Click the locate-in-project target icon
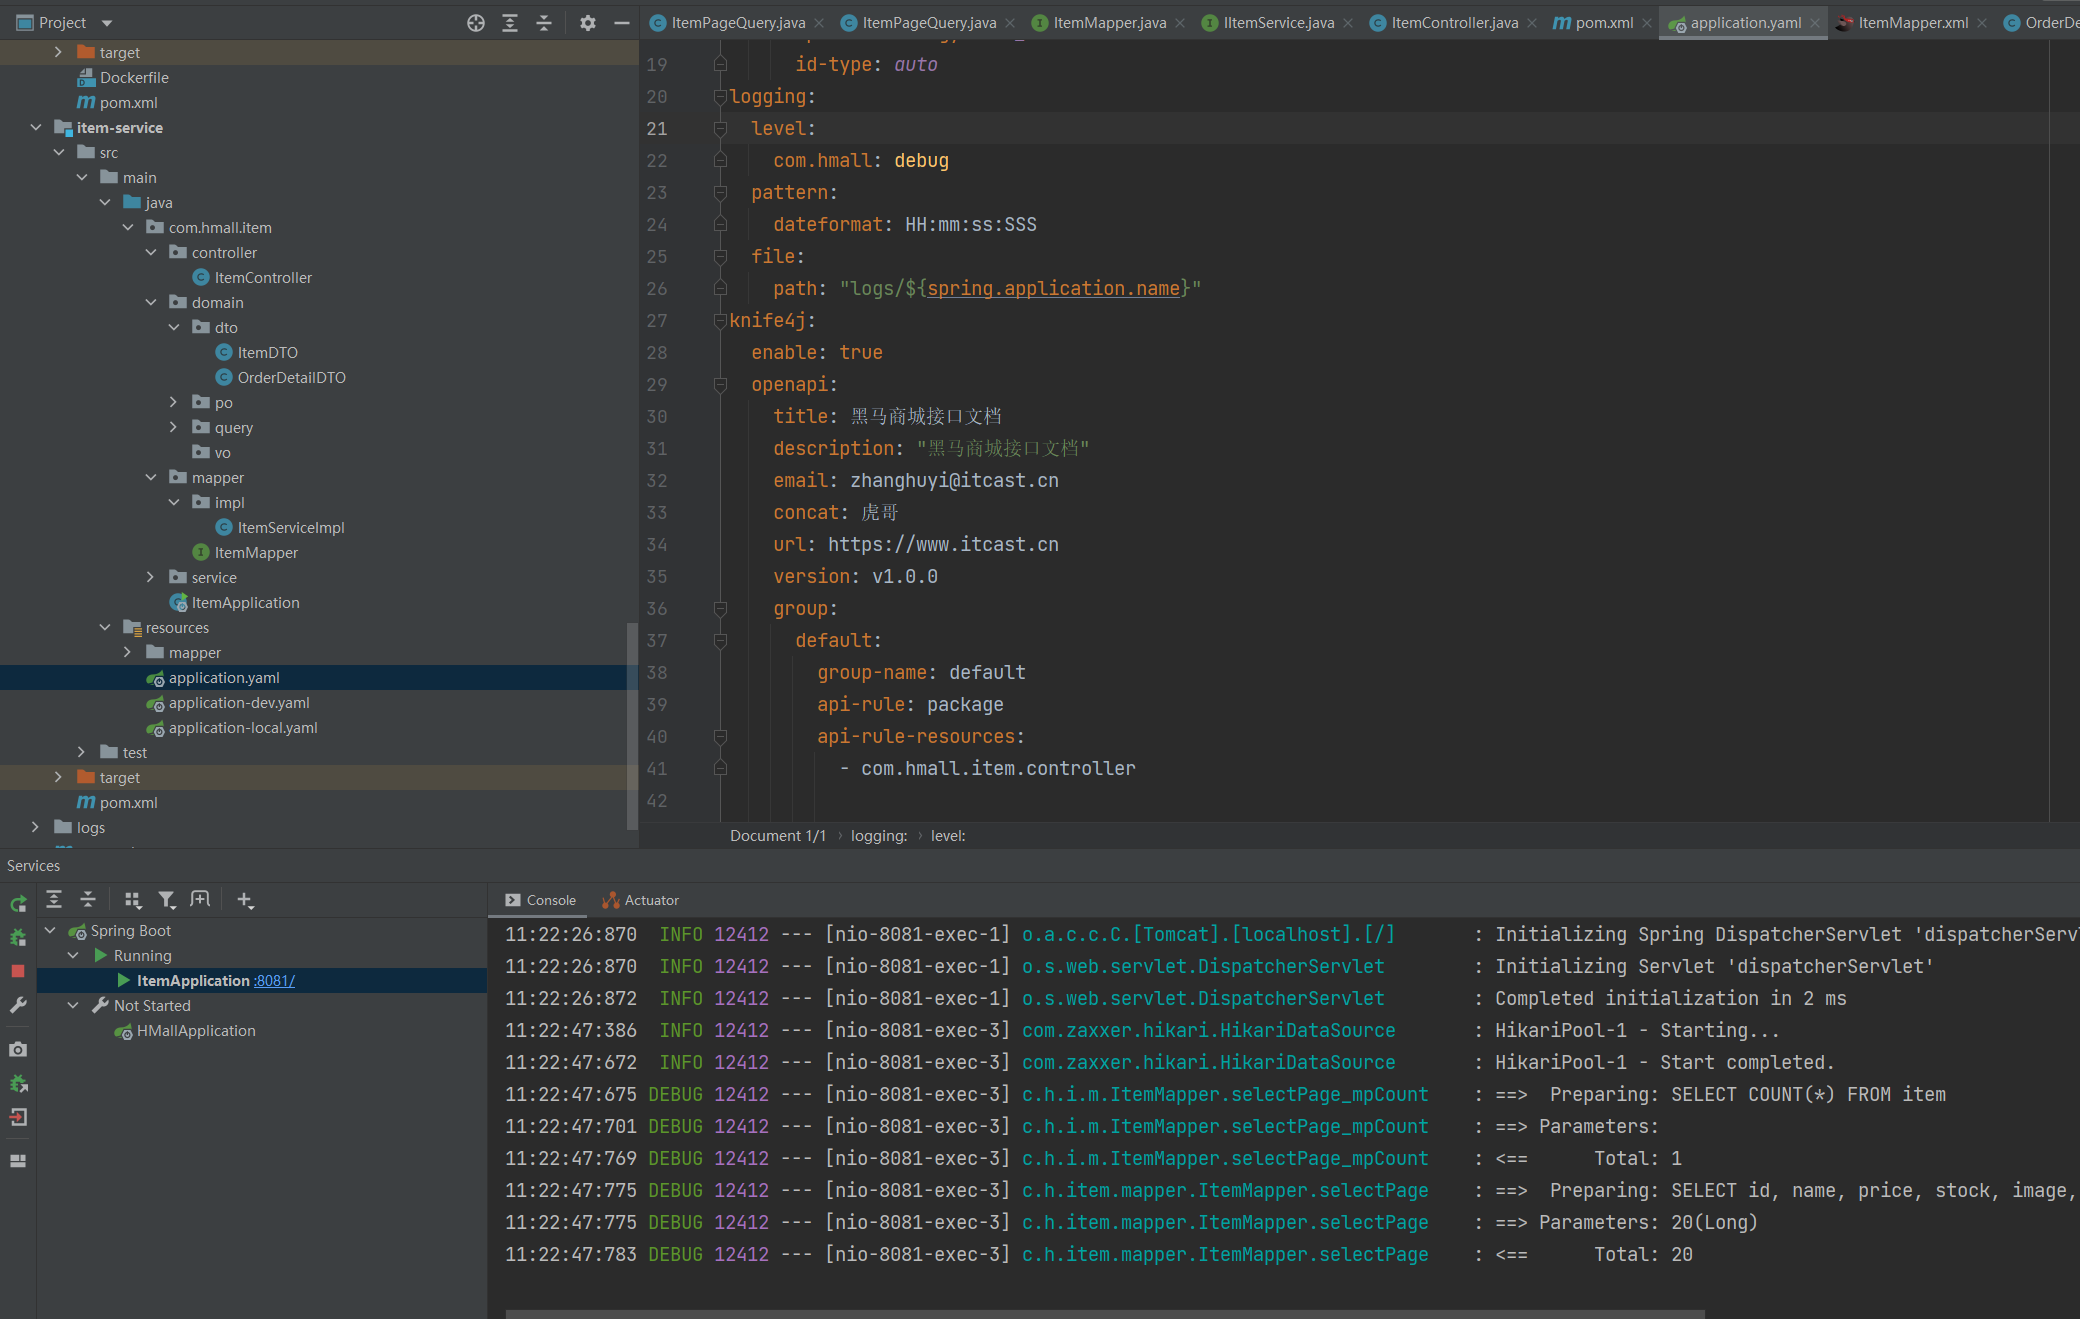The height and width of the screenshot is (1319, 2080). (x=476, y=23)
